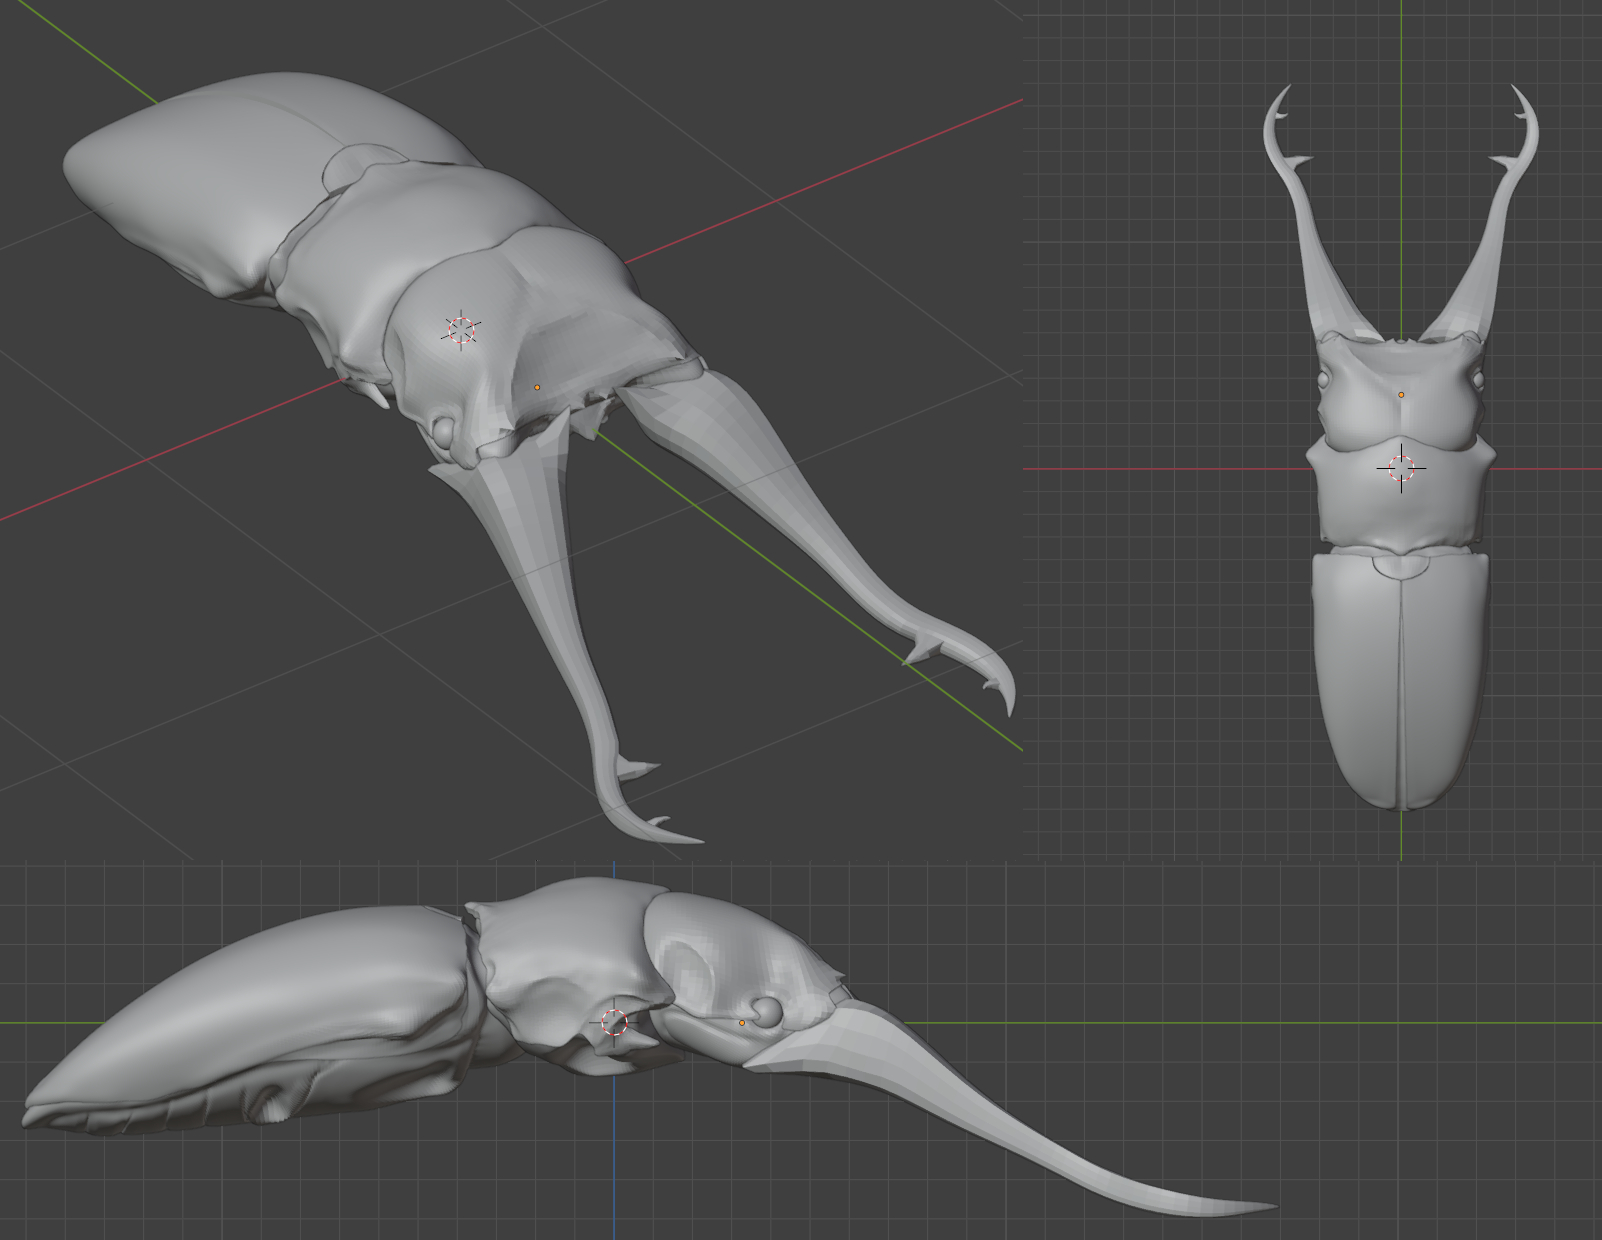Select the beetle's eye in the perspective viewport
Viewport: 1602px width, 1240px height.
444,432
